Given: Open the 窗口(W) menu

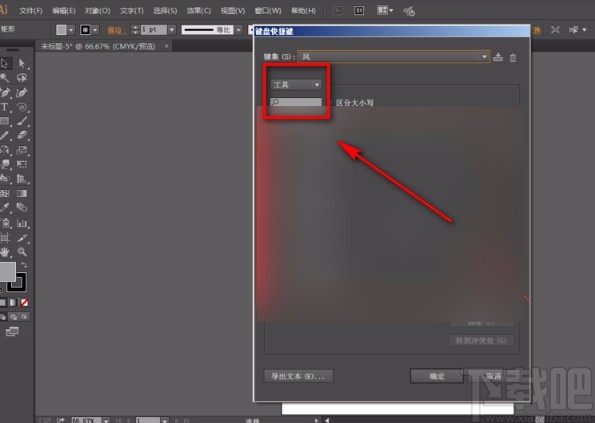Looking at the screenshot, I should coord(268,11).
